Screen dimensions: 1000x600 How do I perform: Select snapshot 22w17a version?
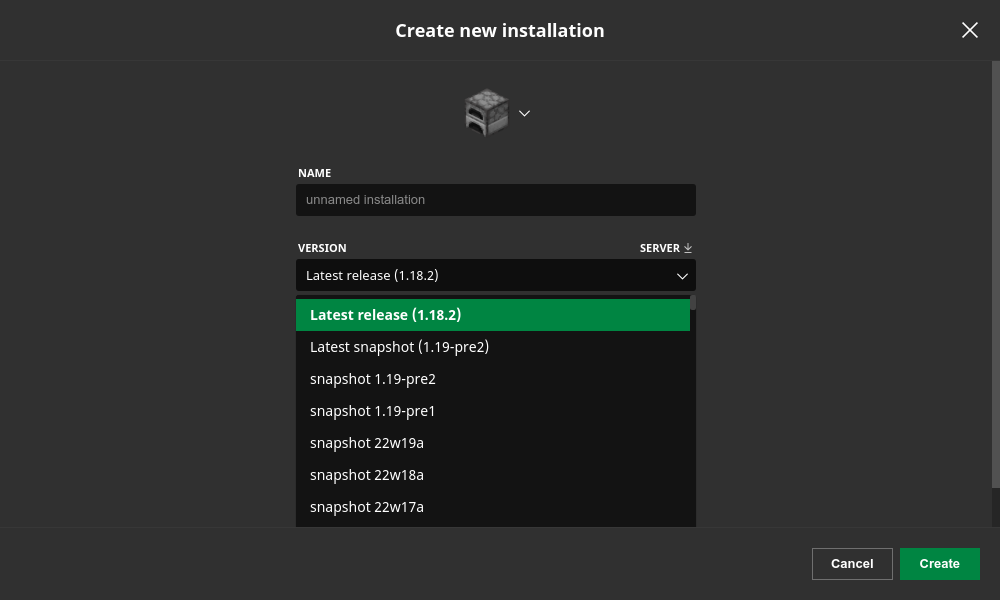pyautogui.click(x=367, y=507)
